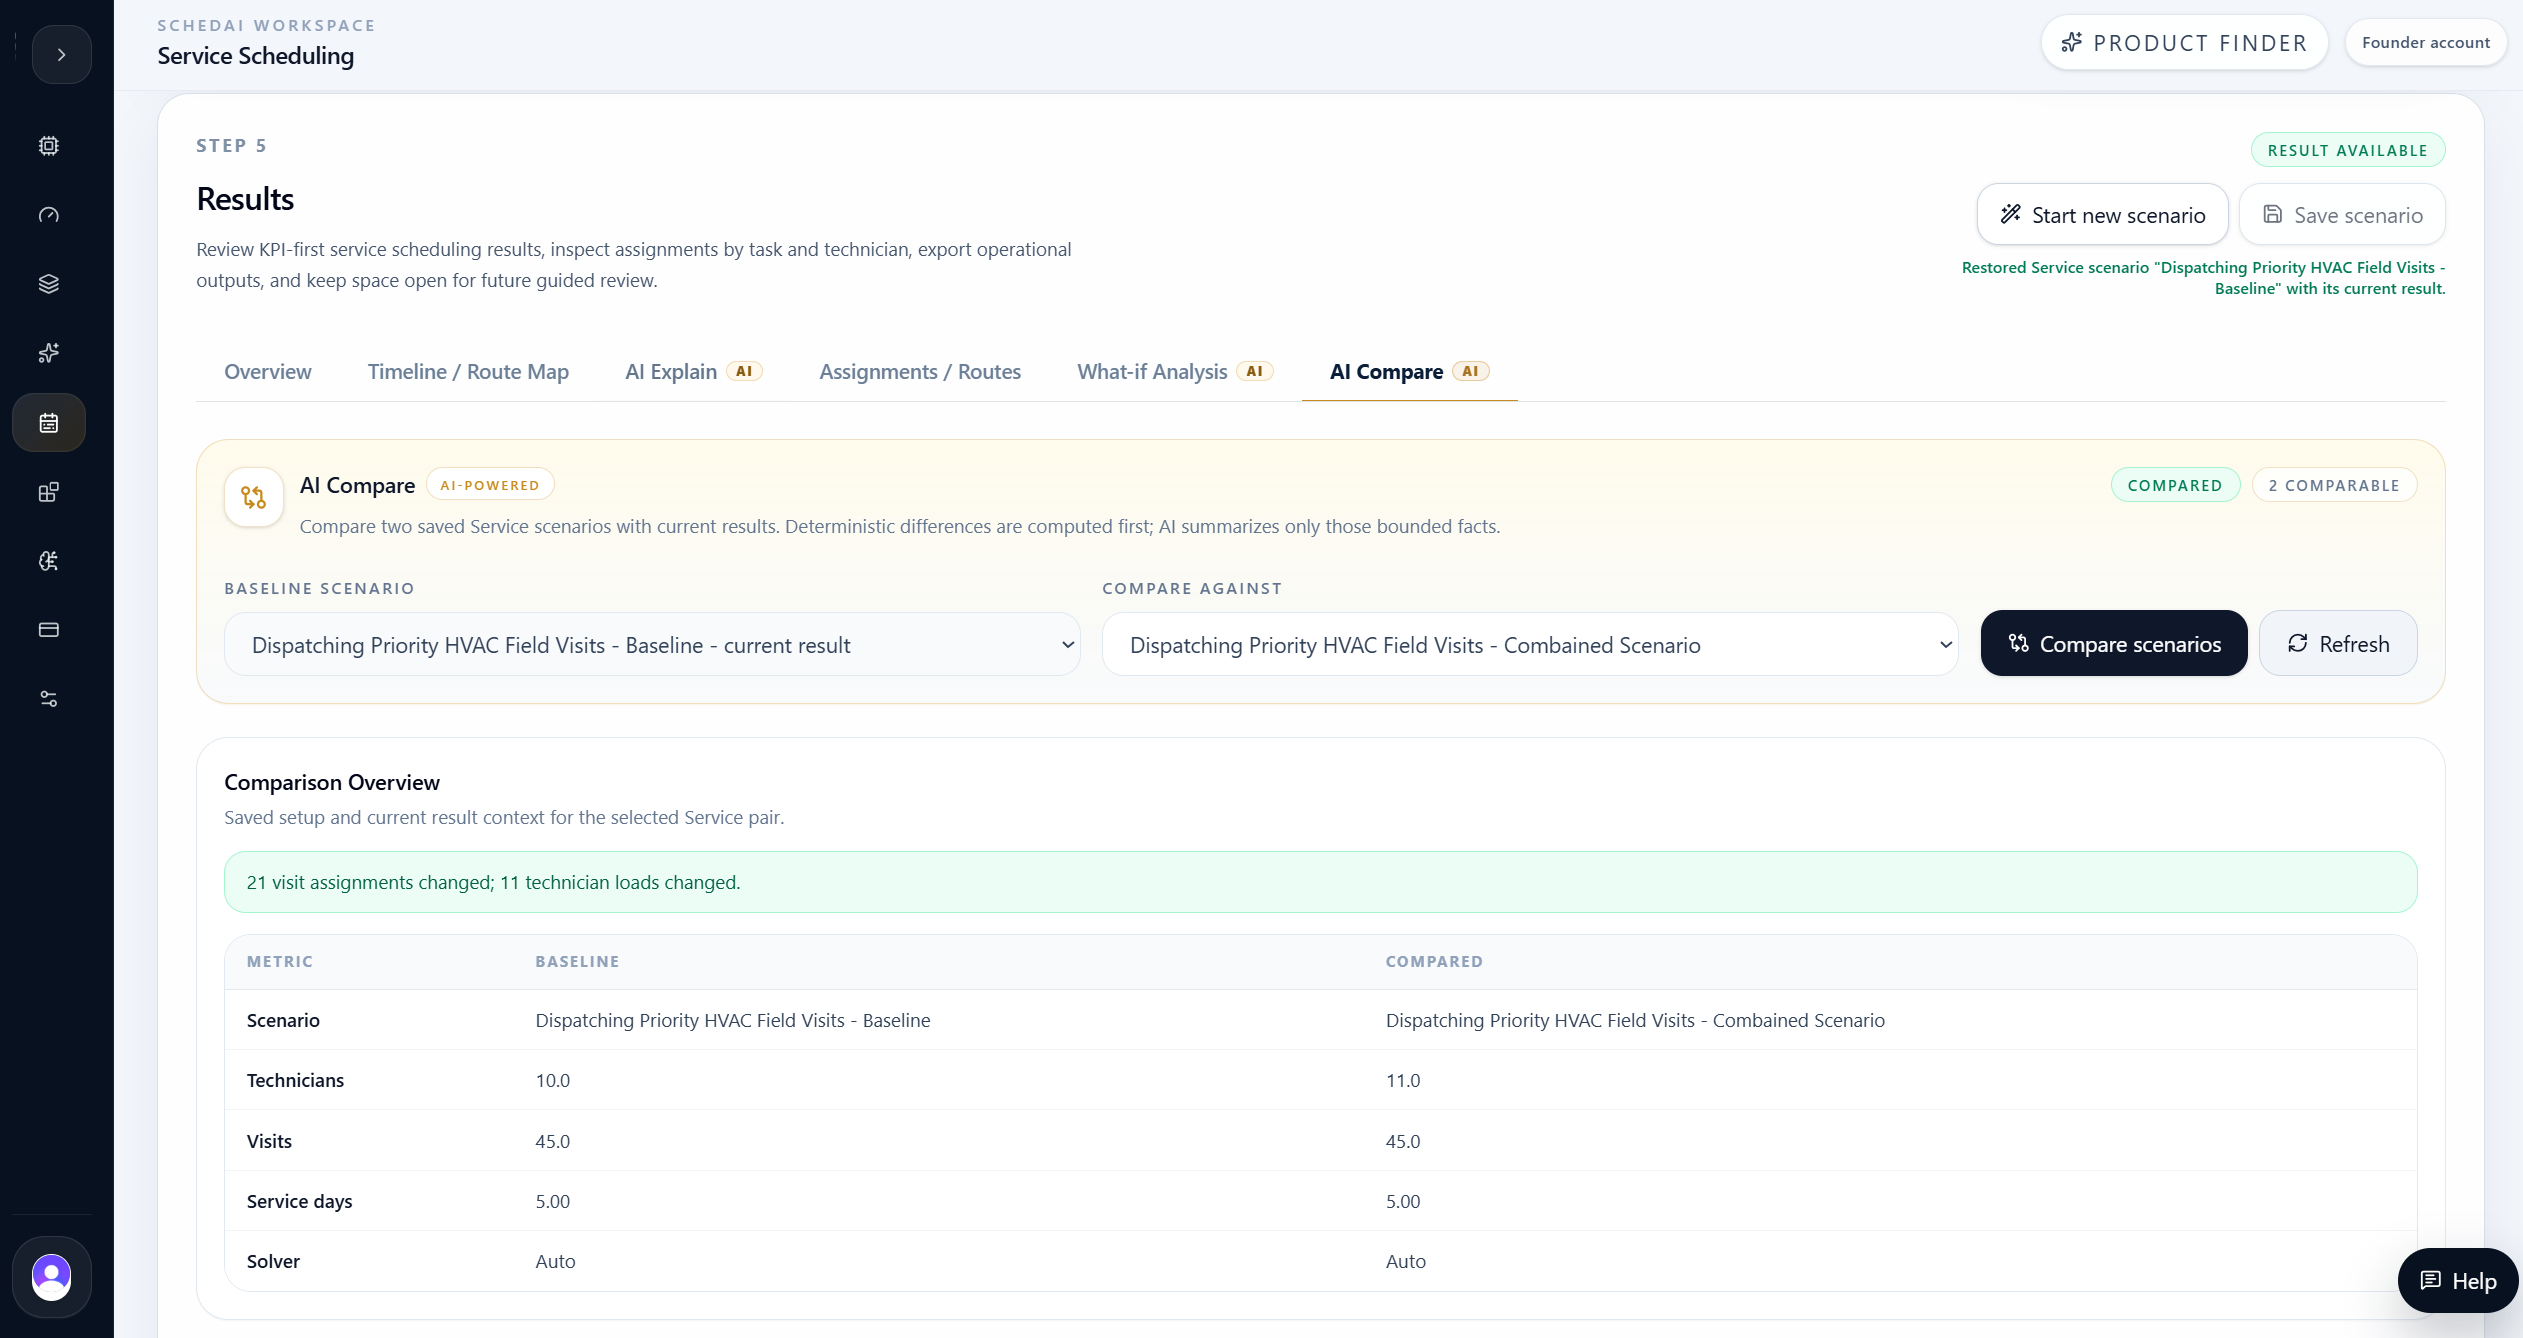Click the visit assignments changed summary banner

(x=1320, y=883)
